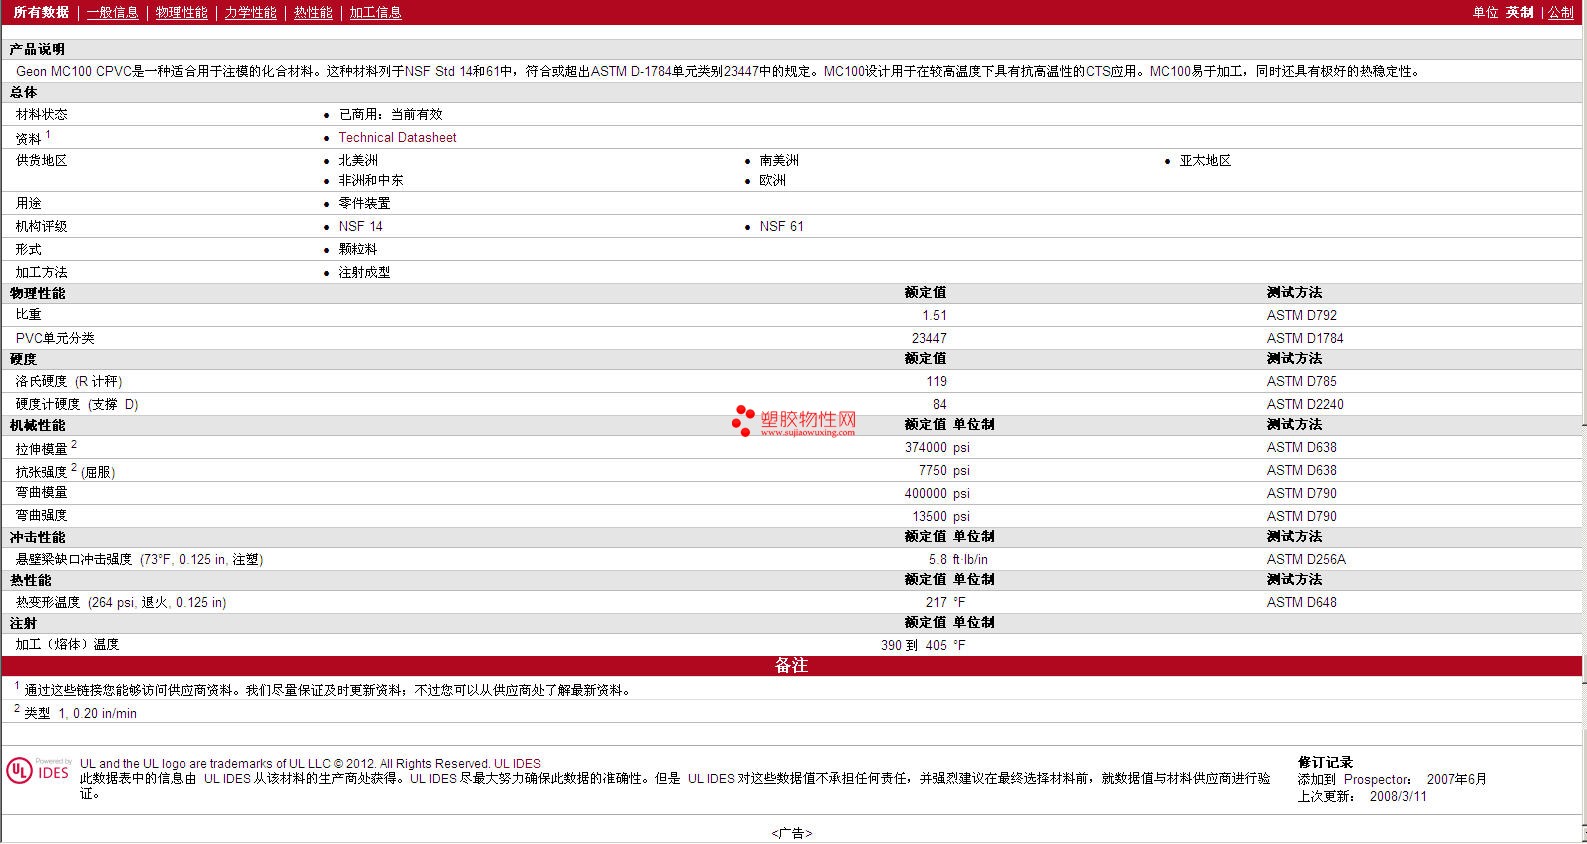The width and height of the screenshot is (1587, 844).
Task: Click the 注射成型 processing method value
Action: coord(364,273)
